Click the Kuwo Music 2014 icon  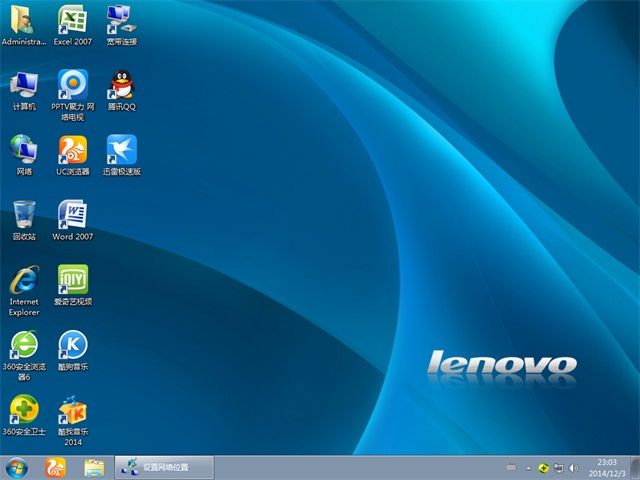point(72,410)
